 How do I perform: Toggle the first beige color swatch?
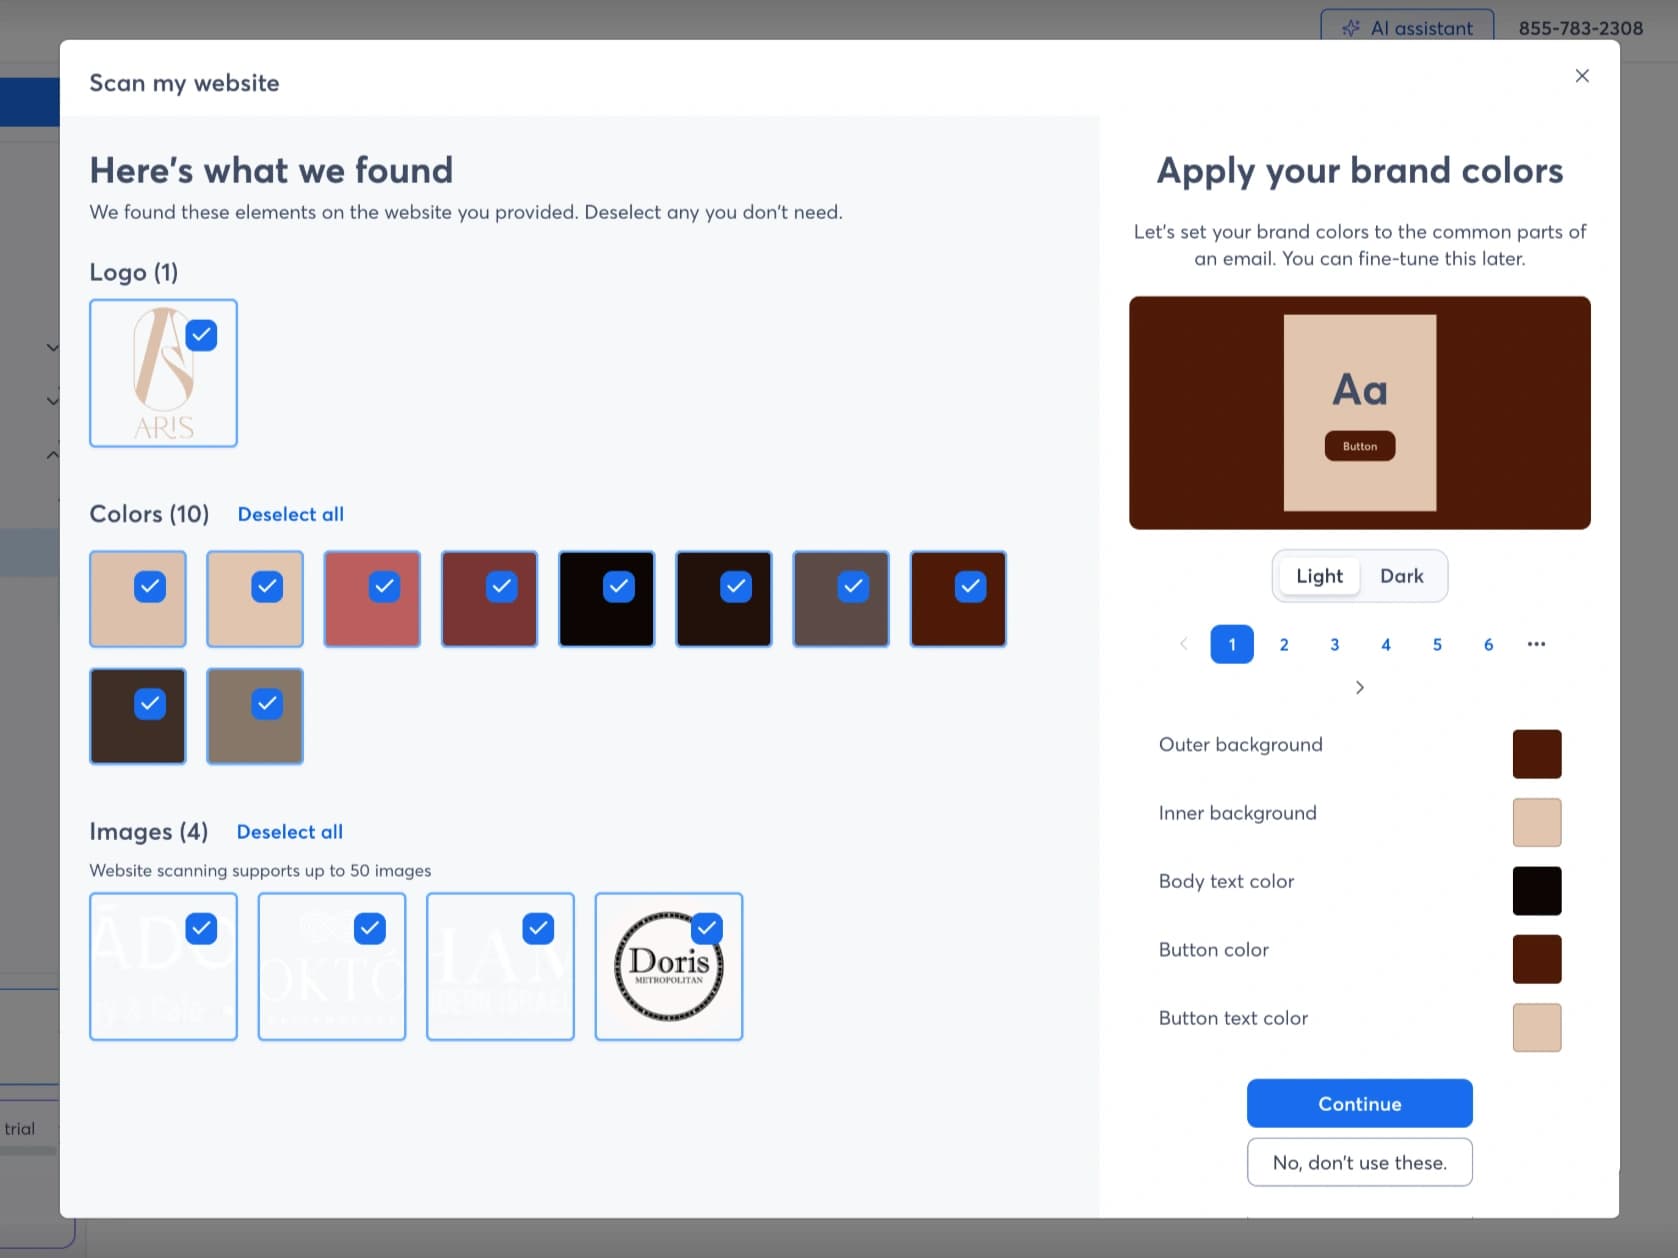(138, 599)
